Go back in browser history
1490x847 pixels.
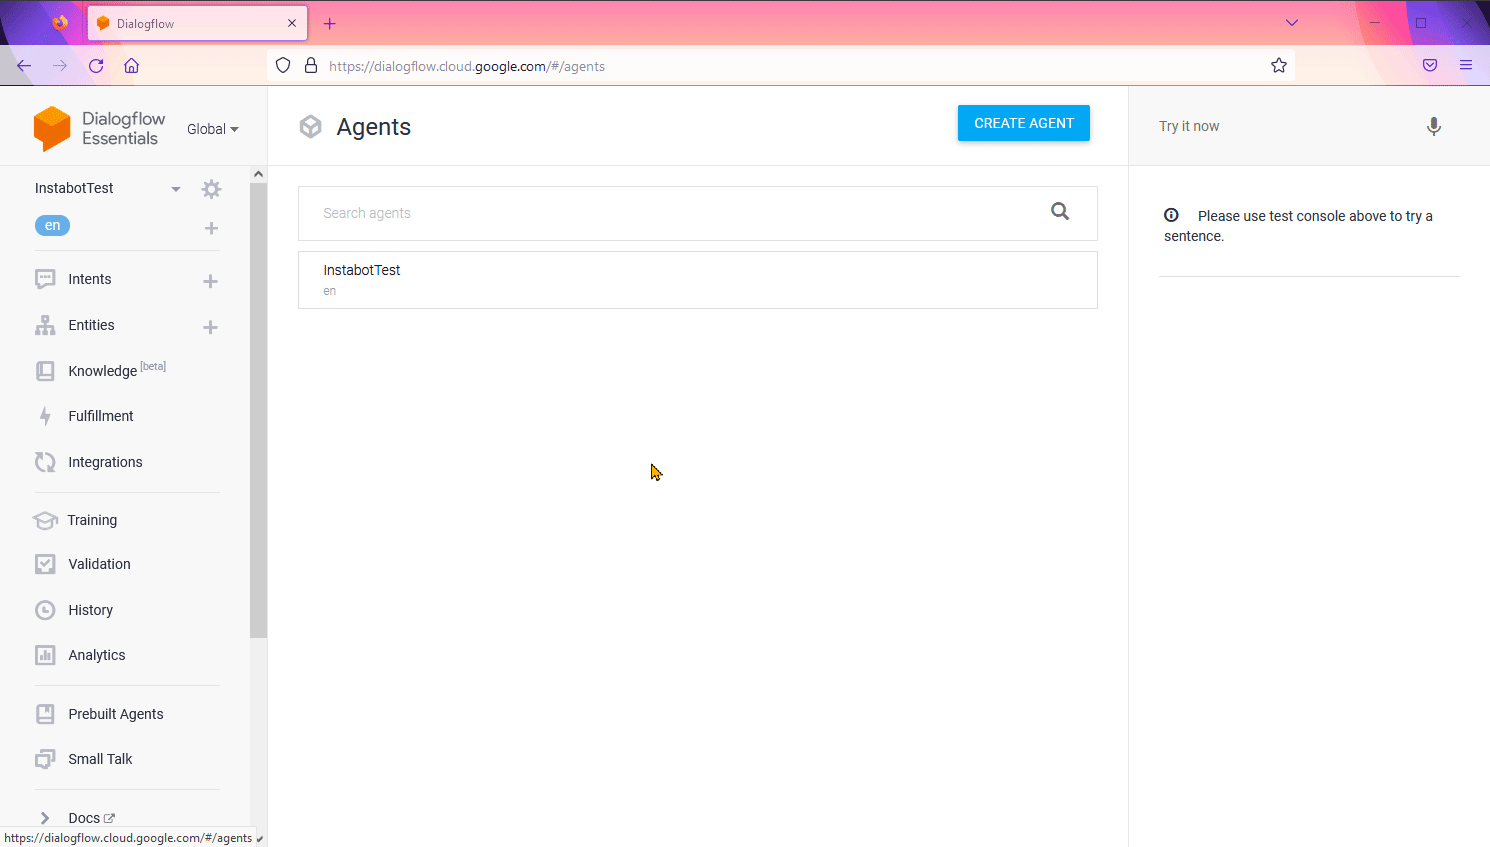pyautogui.click(x=24, y=66)
